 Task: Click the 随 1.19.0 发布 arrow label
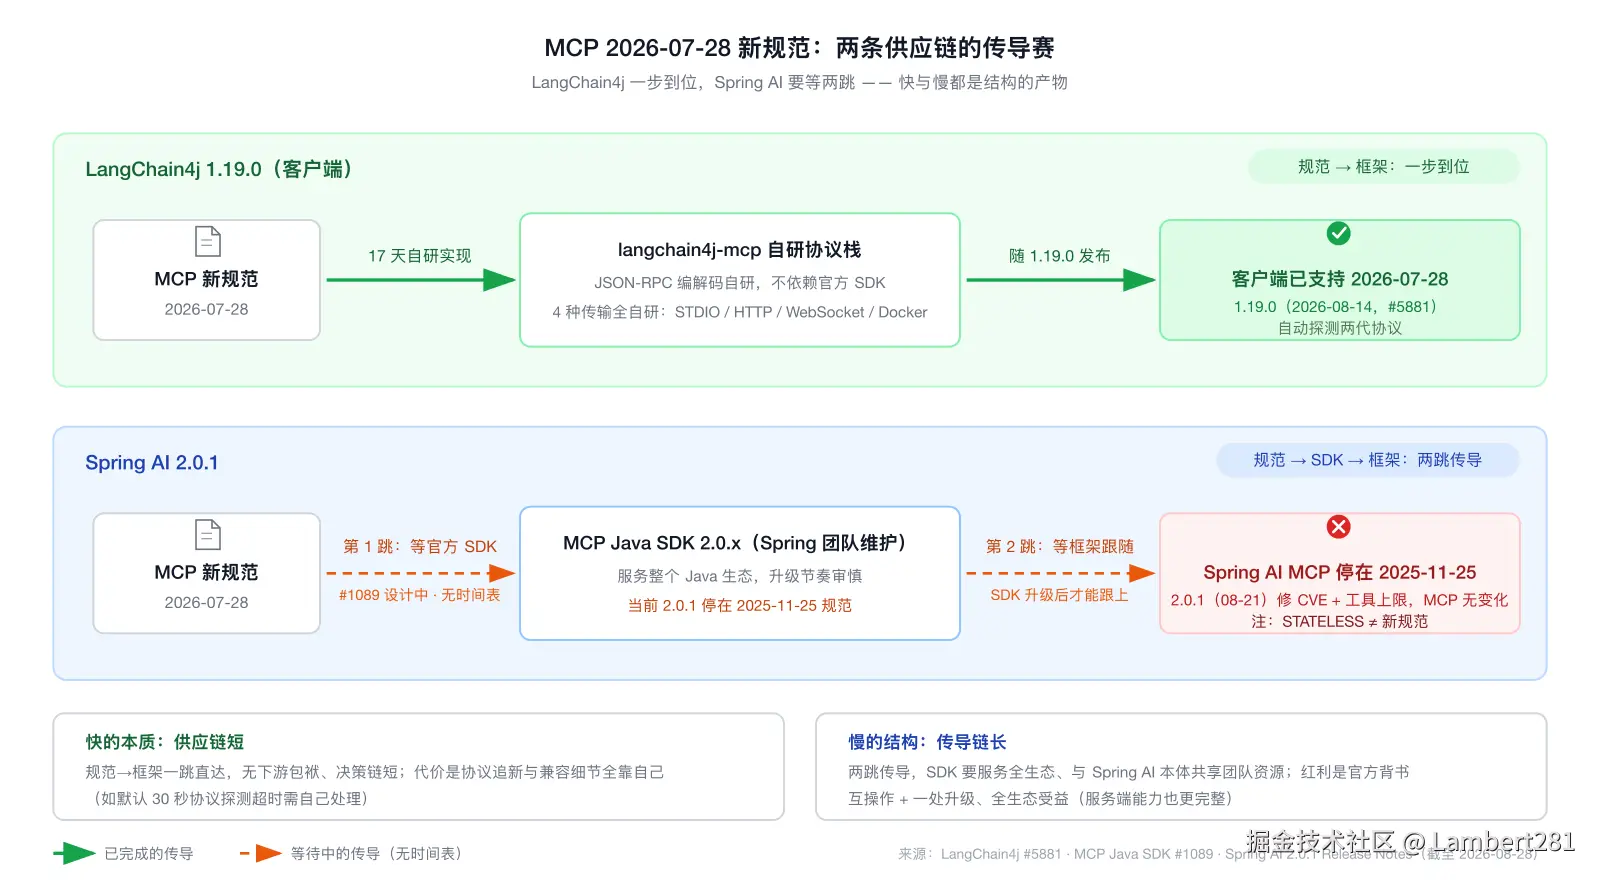pos(1060,256)
